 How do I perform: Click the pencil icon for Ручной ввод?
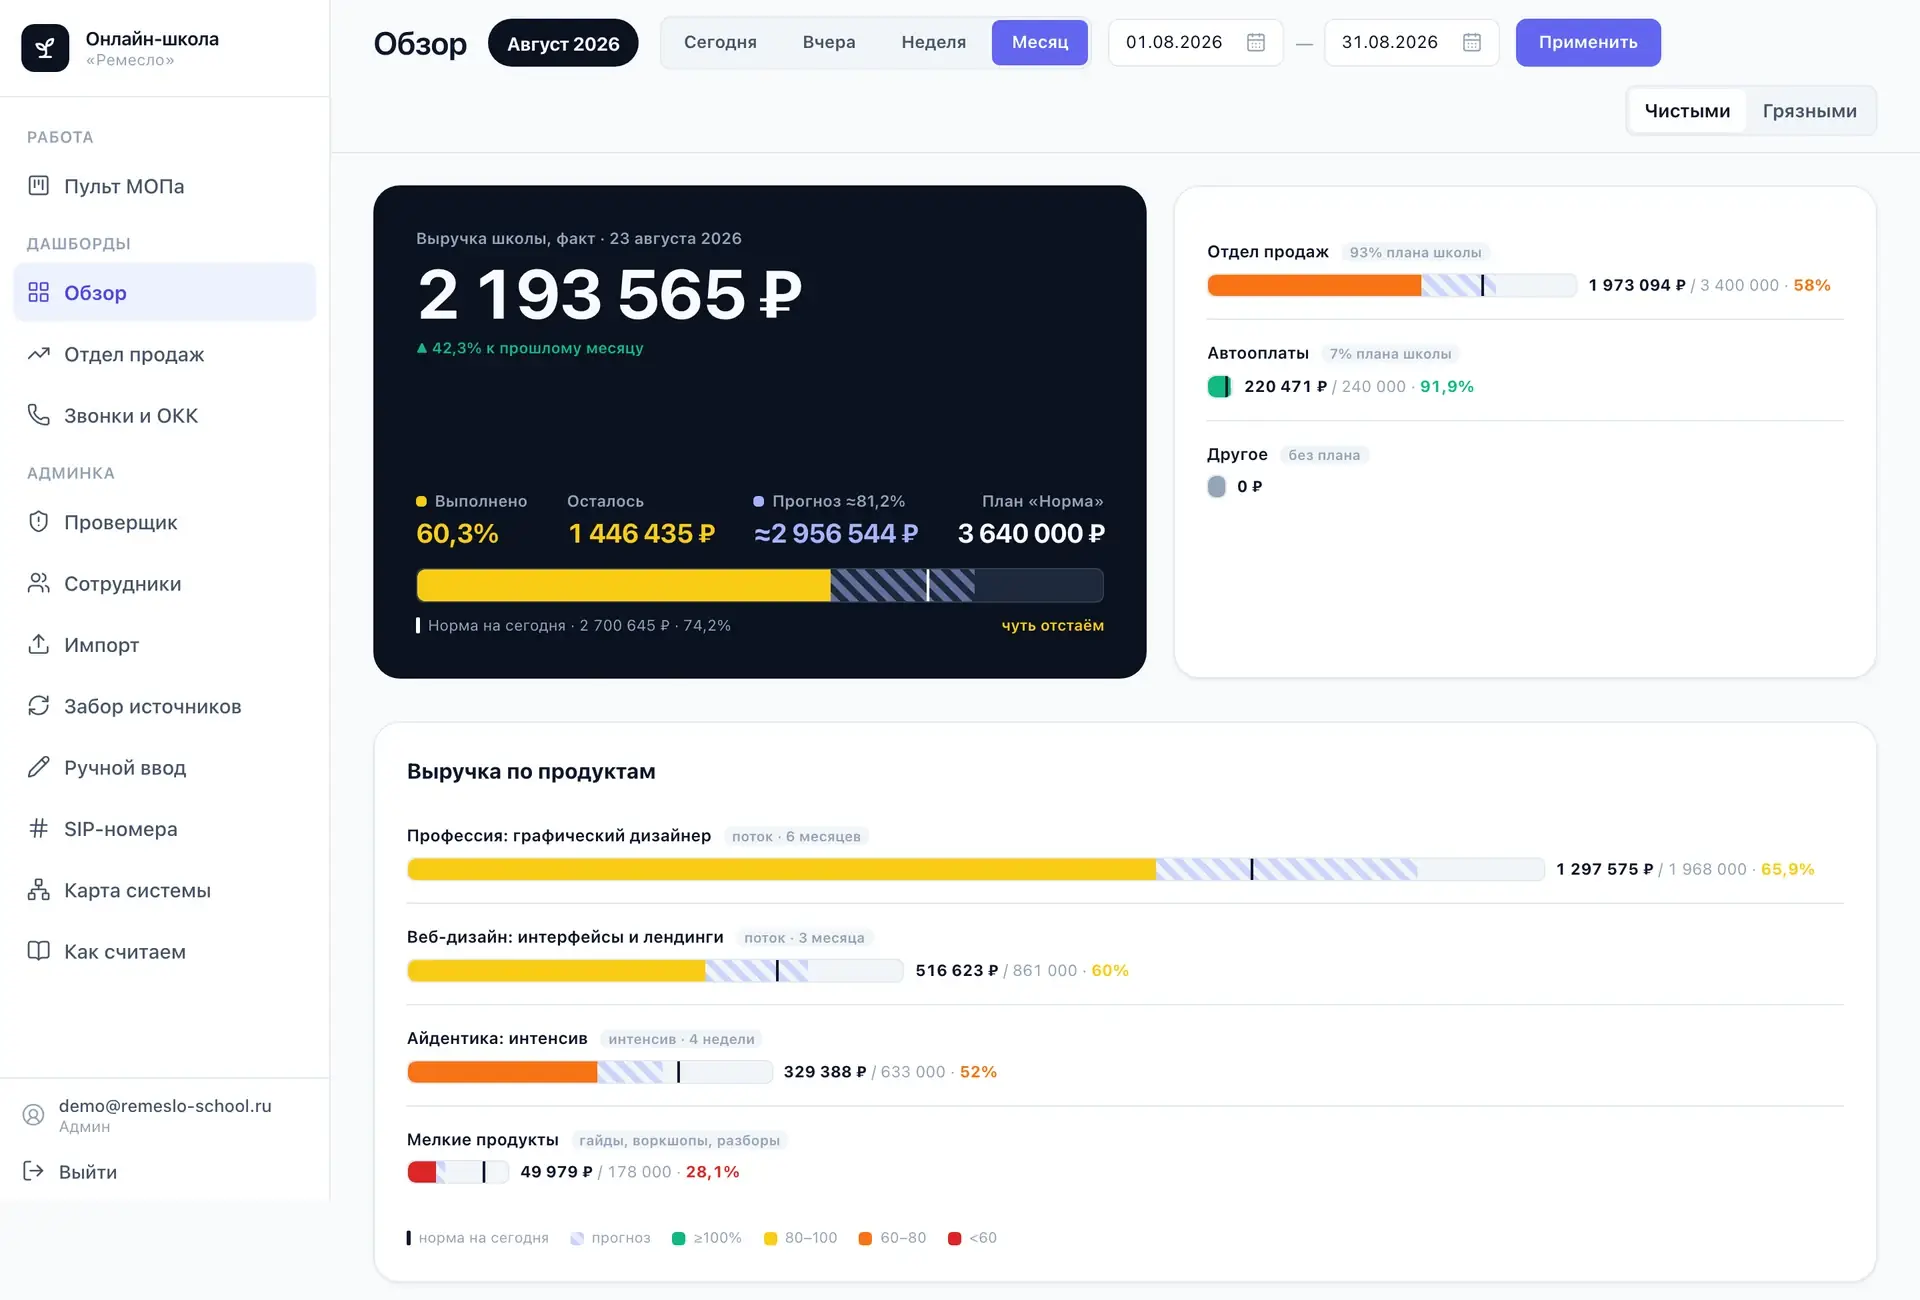tap(38, 767)
